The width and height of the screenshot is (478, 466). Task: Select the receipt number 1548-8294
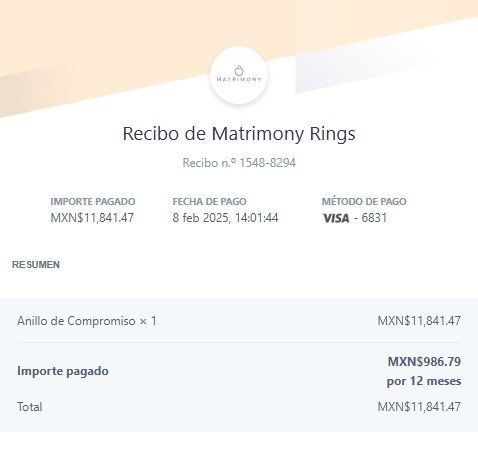(268, 163)
